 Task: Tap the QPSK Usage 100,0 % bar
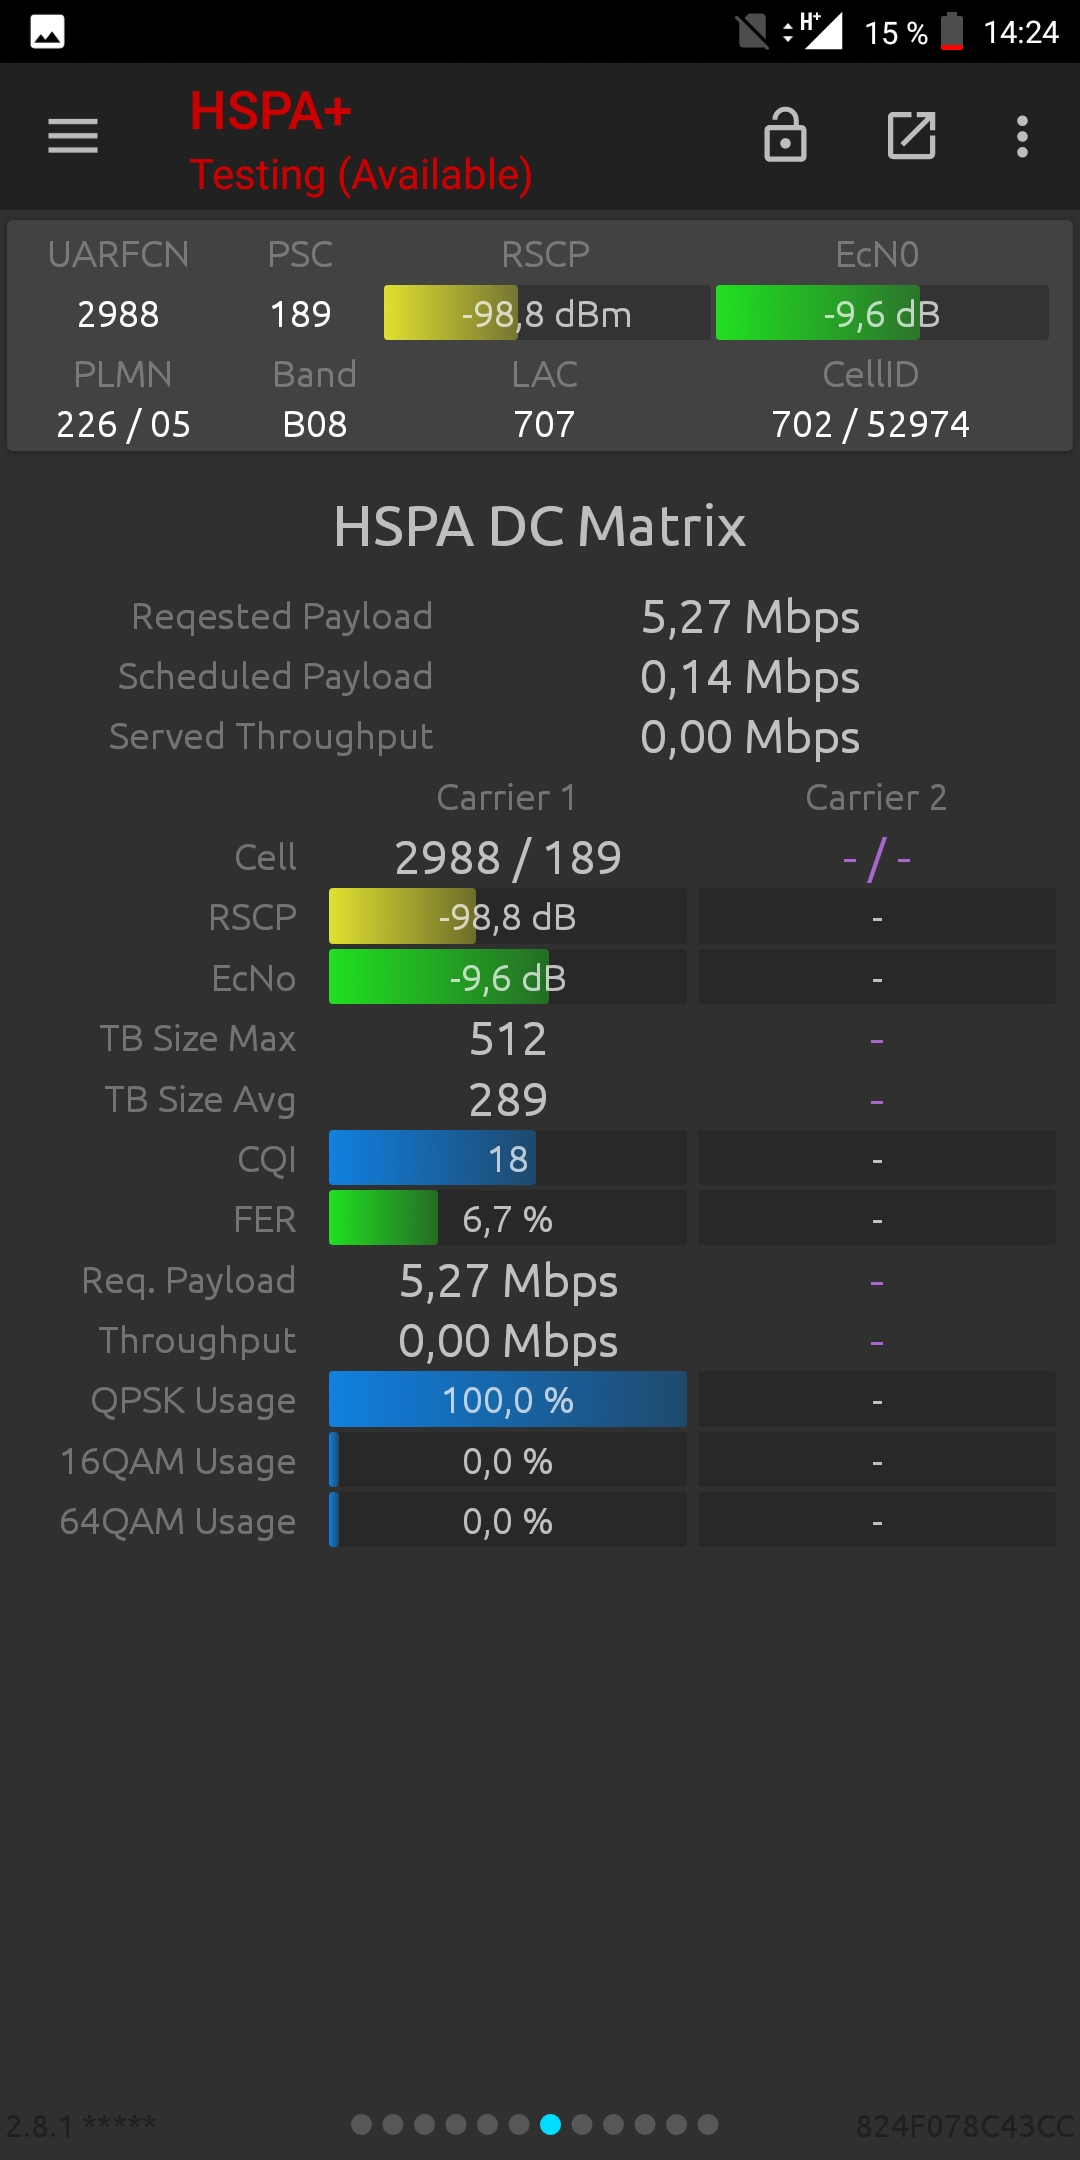pyautogui.click(x=508, y=1399)
